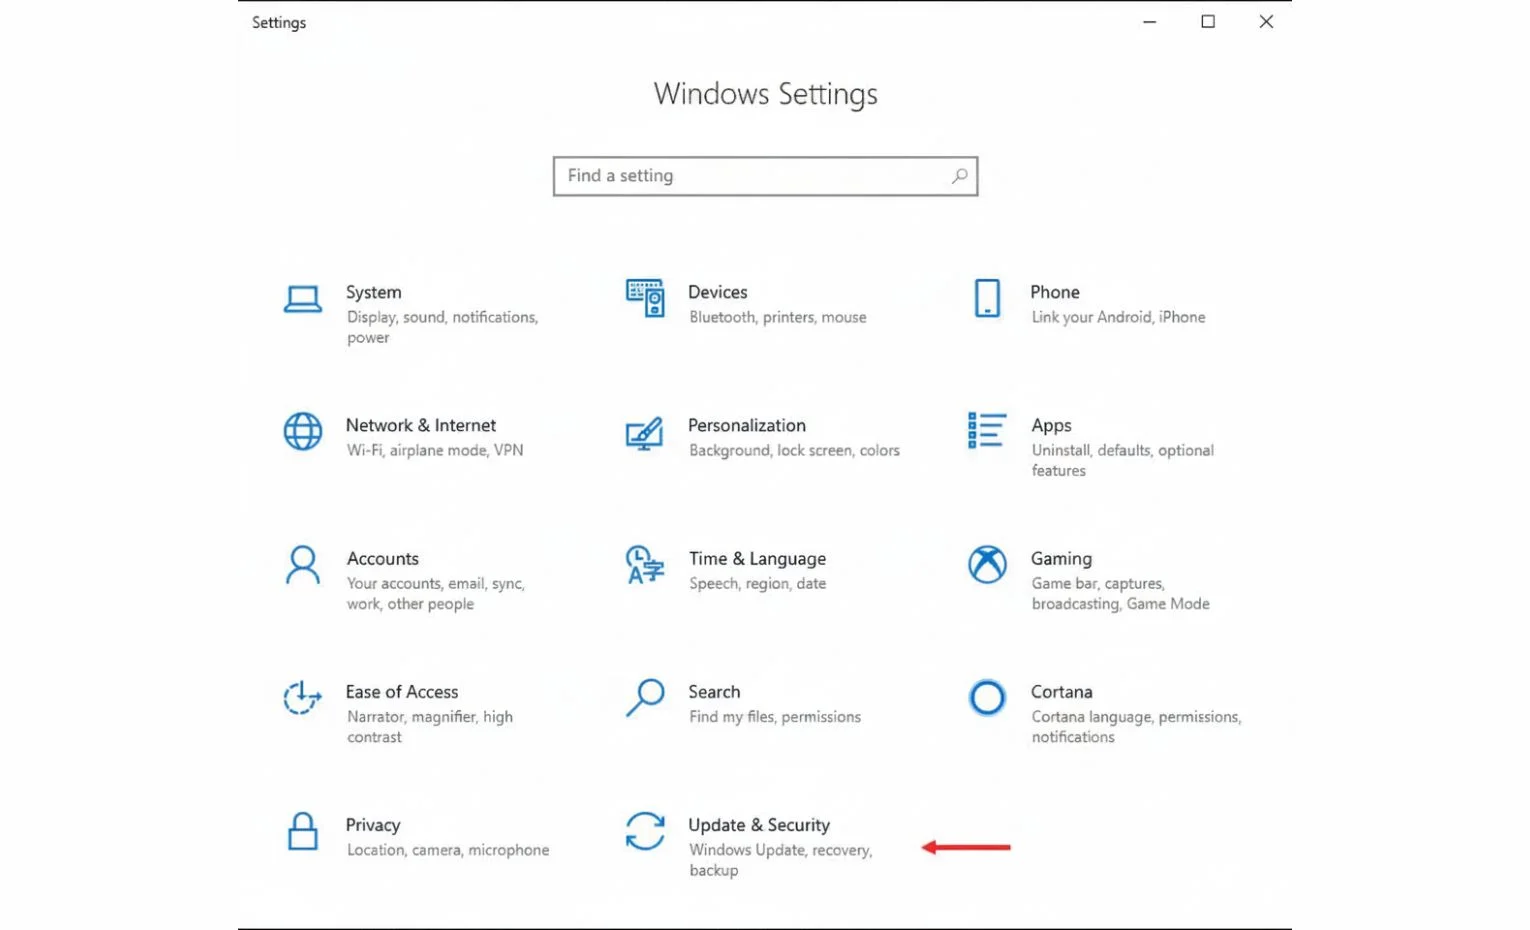
Task: Select the Update & Security arrows icon
Action: click(645, 831)
